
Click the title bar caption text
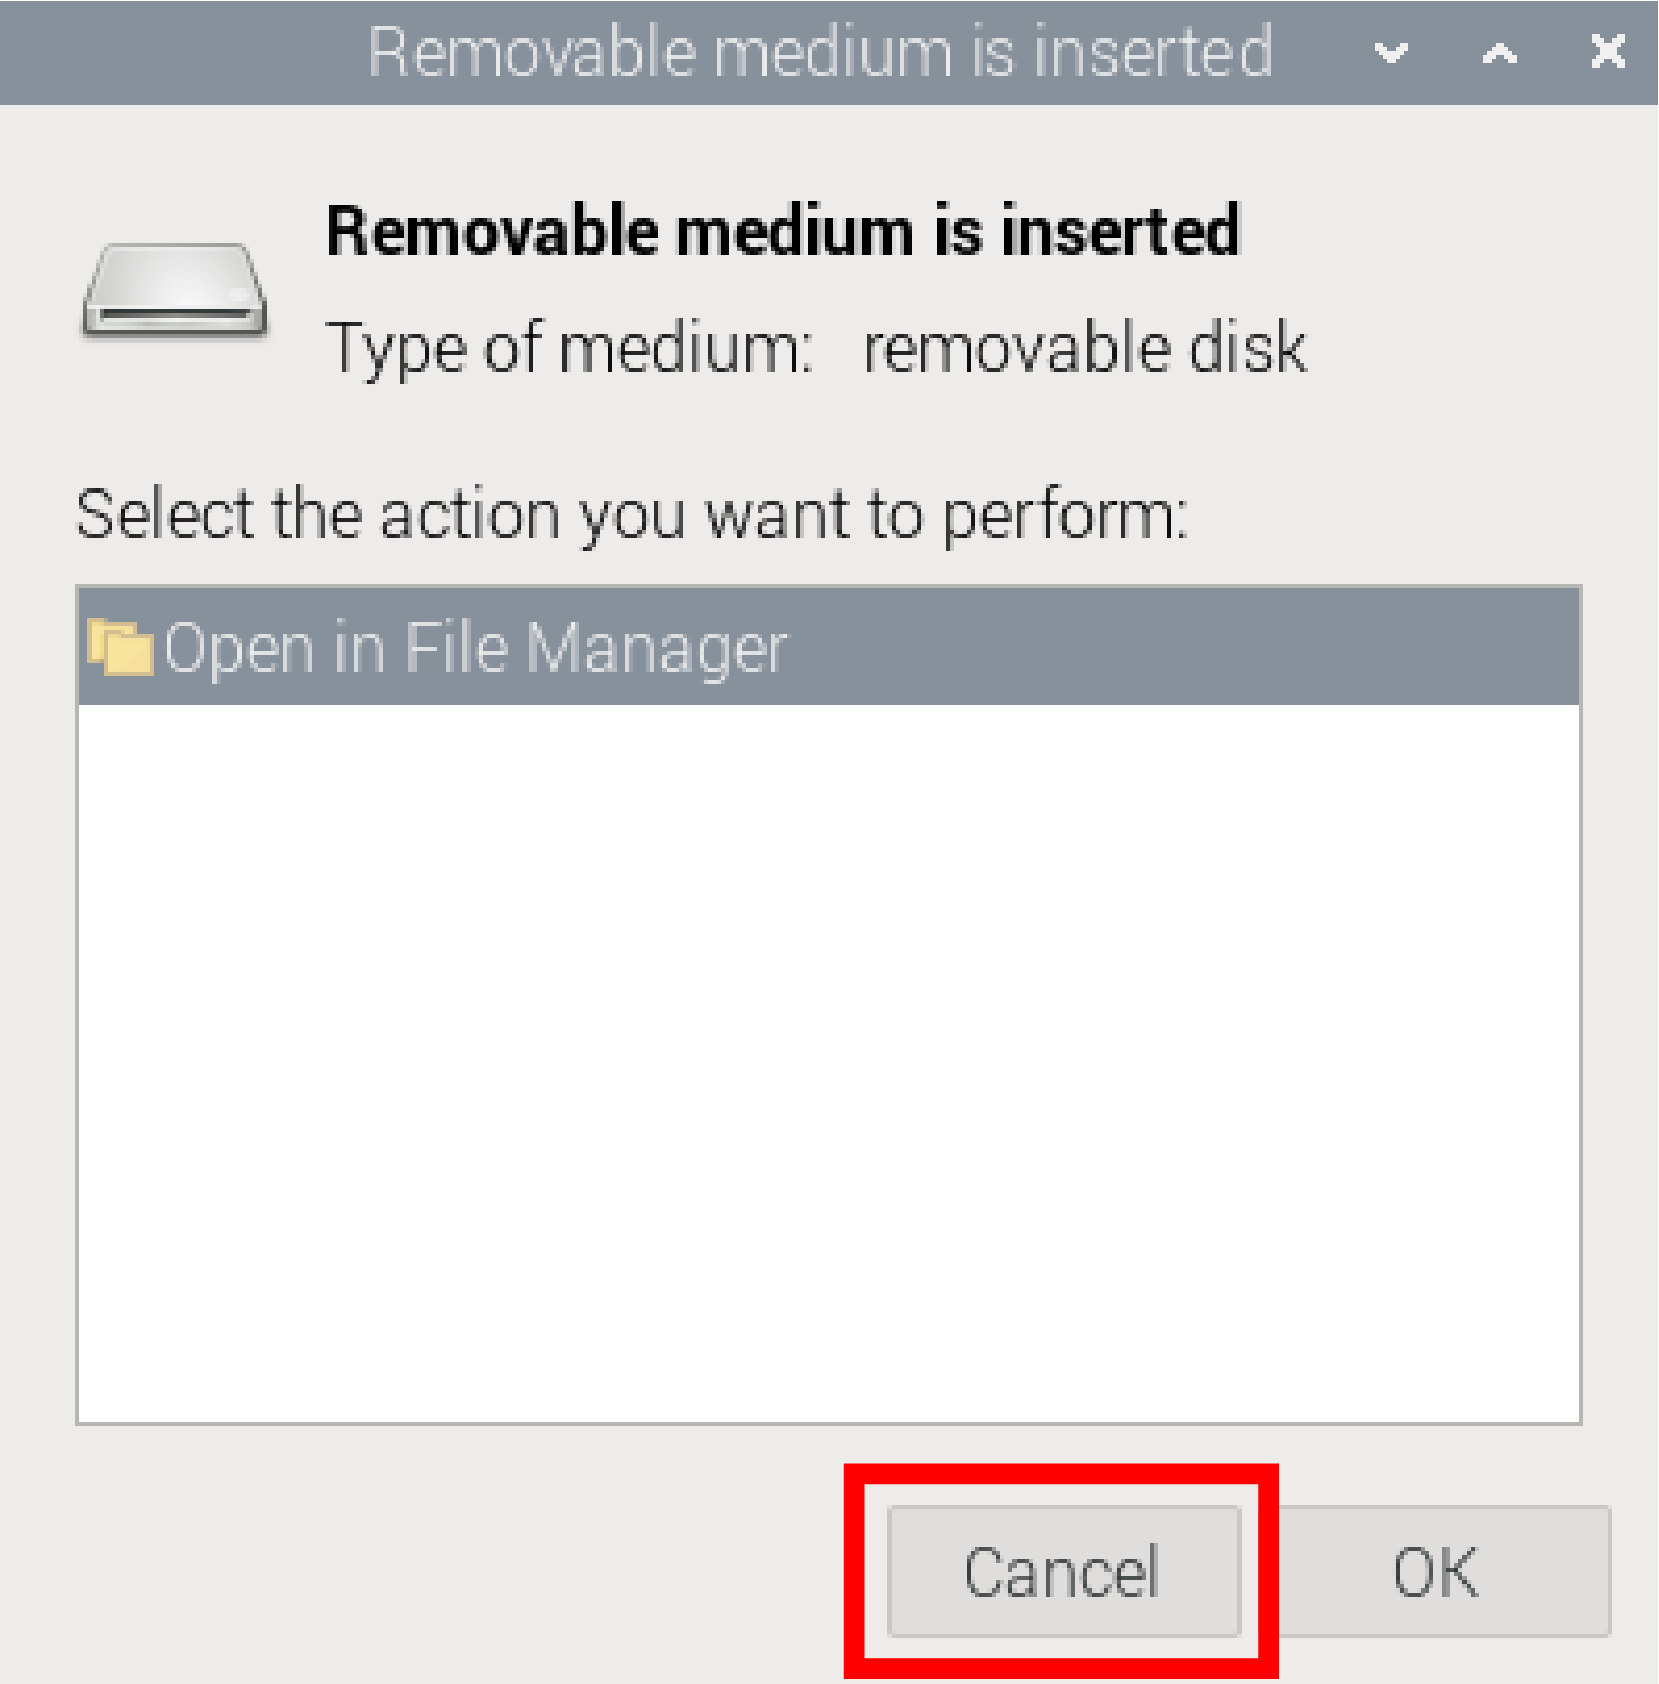point(820,52)
